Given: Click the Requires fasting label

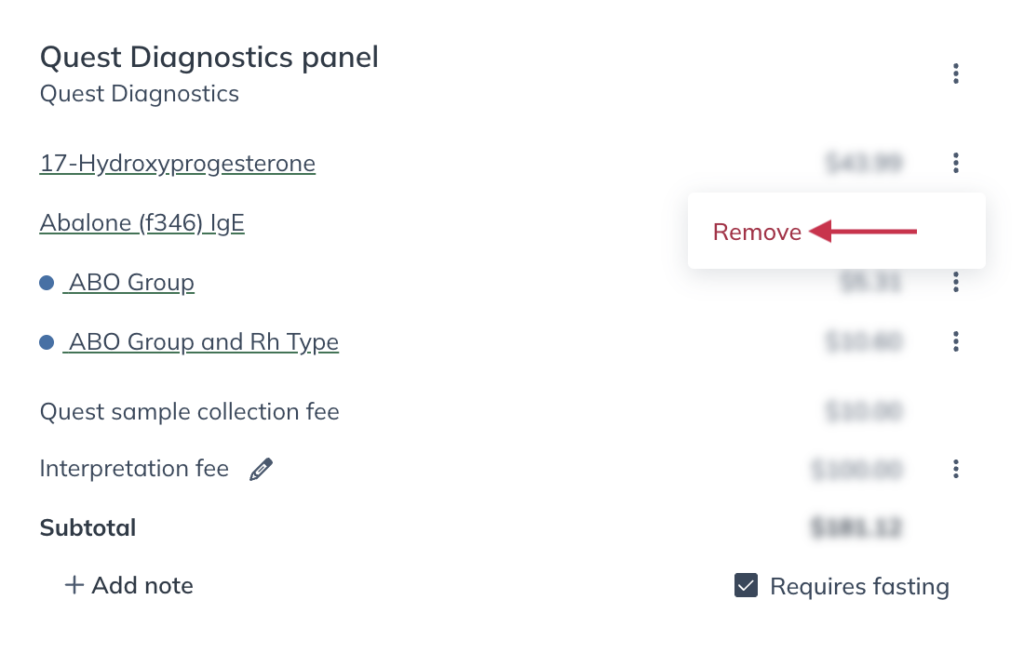Looking at the screenshot, I should (859, 586).
